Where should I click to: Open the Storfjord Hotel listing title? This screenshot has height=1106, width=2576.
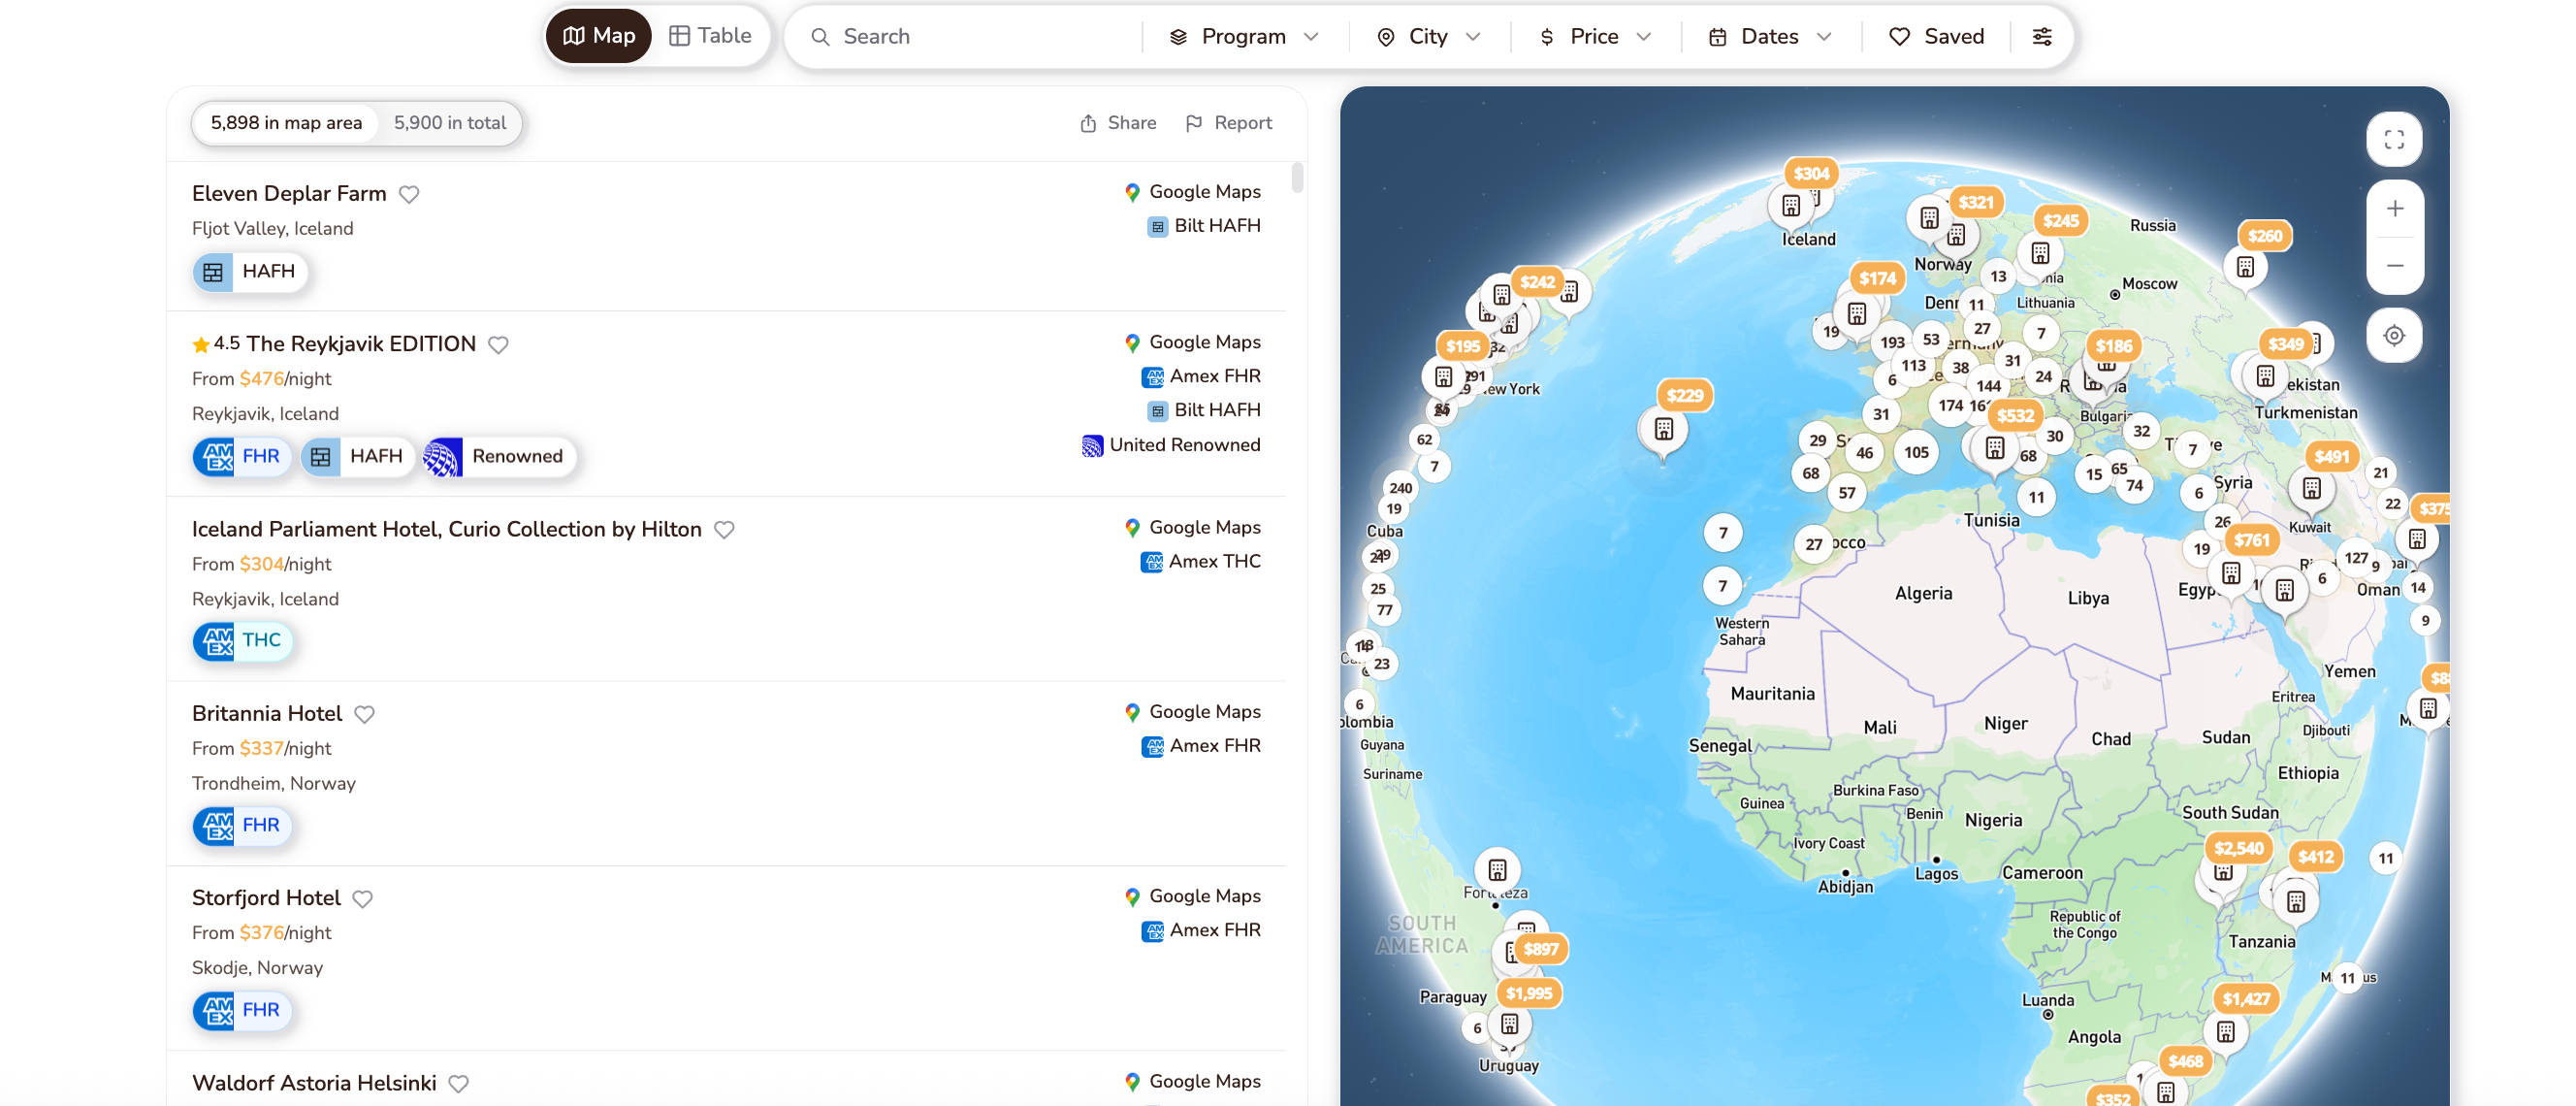click(x=266, y=898)
